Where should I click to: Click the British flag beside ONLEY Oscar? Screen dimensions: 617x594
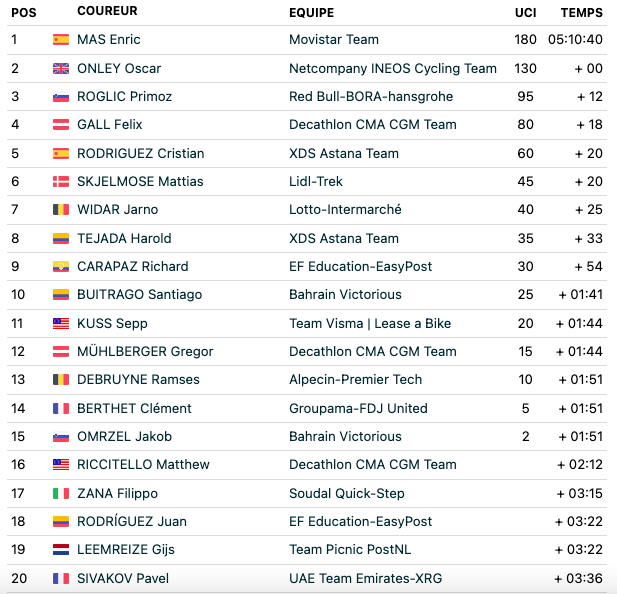pyautogui.click(x=61, y=68)
